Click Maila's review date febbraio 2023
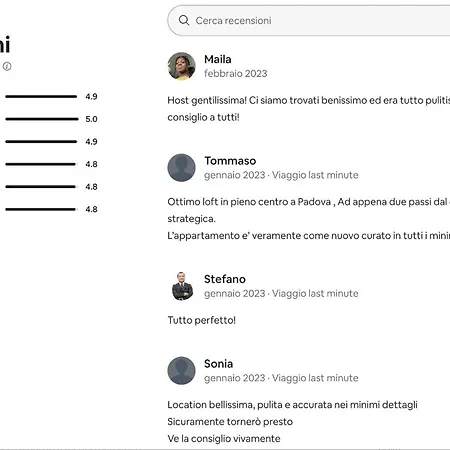Viewport: 450px width, 450px height. 236,73
